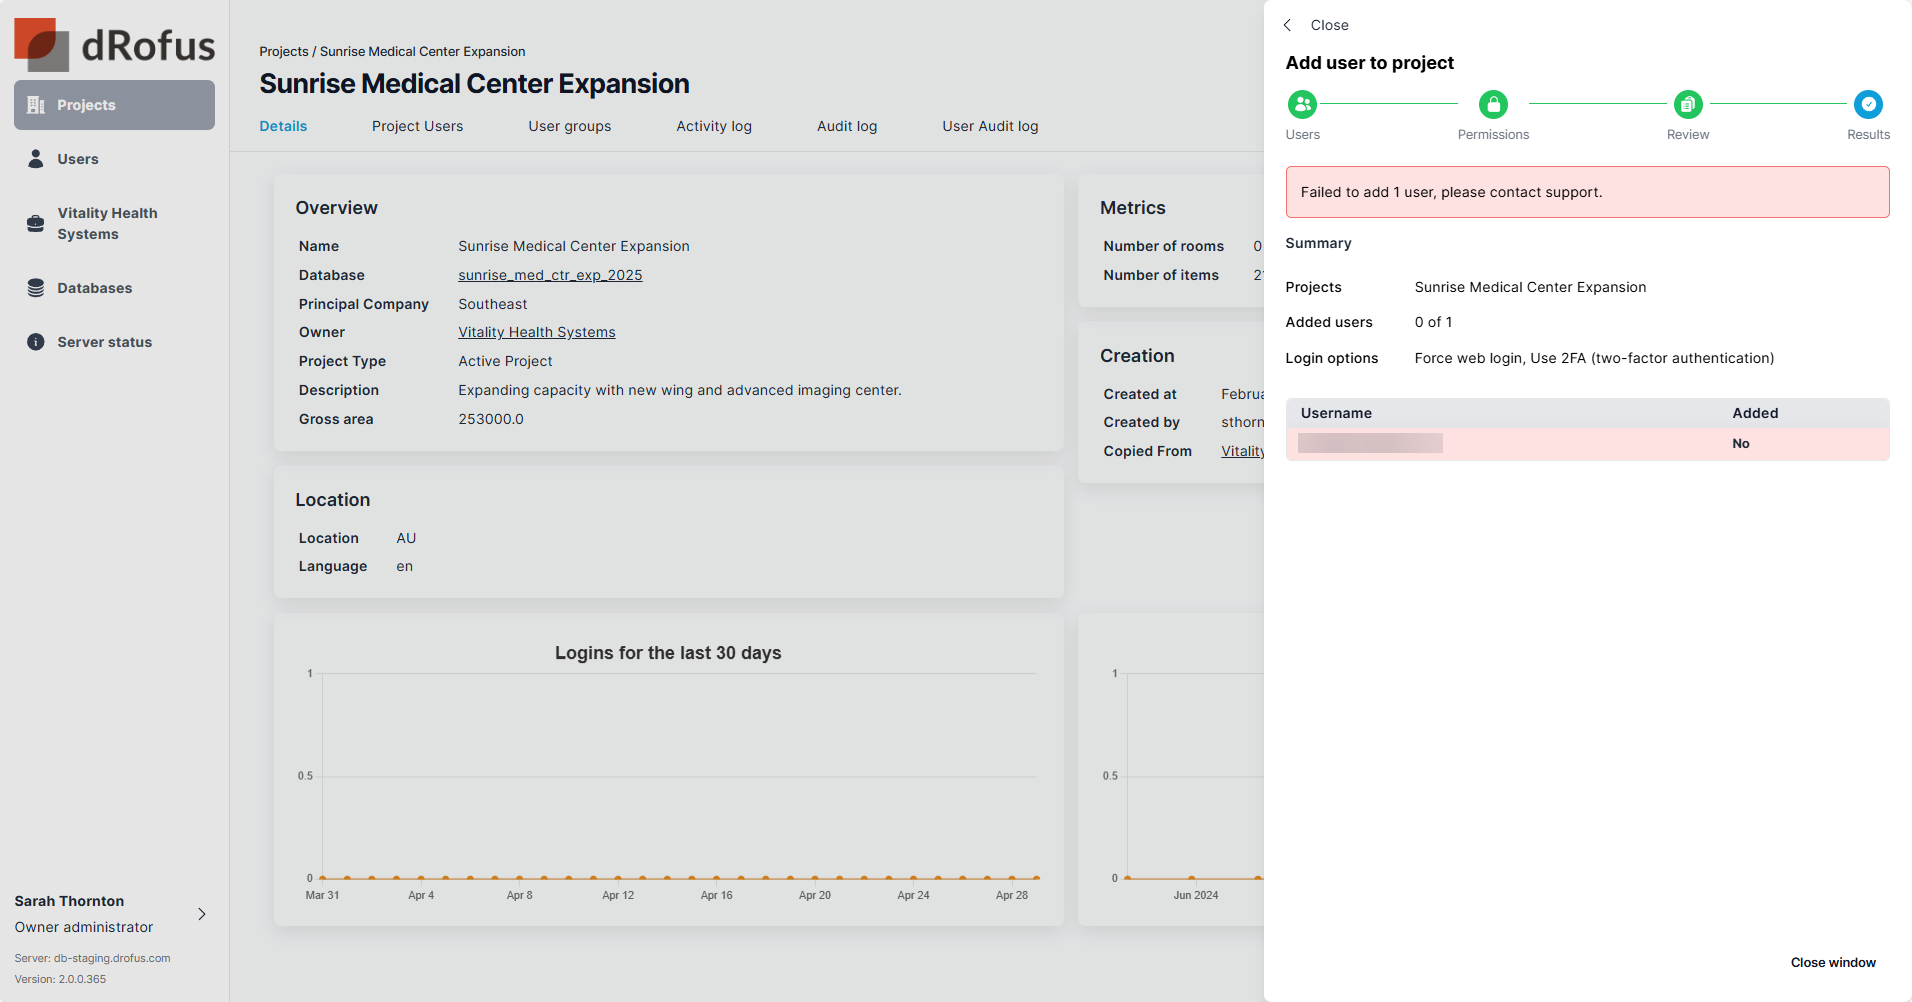Click the 'Logins for the last 30 days' chart title
The image size is (1912, 1002).
click(x=668, y=653)
